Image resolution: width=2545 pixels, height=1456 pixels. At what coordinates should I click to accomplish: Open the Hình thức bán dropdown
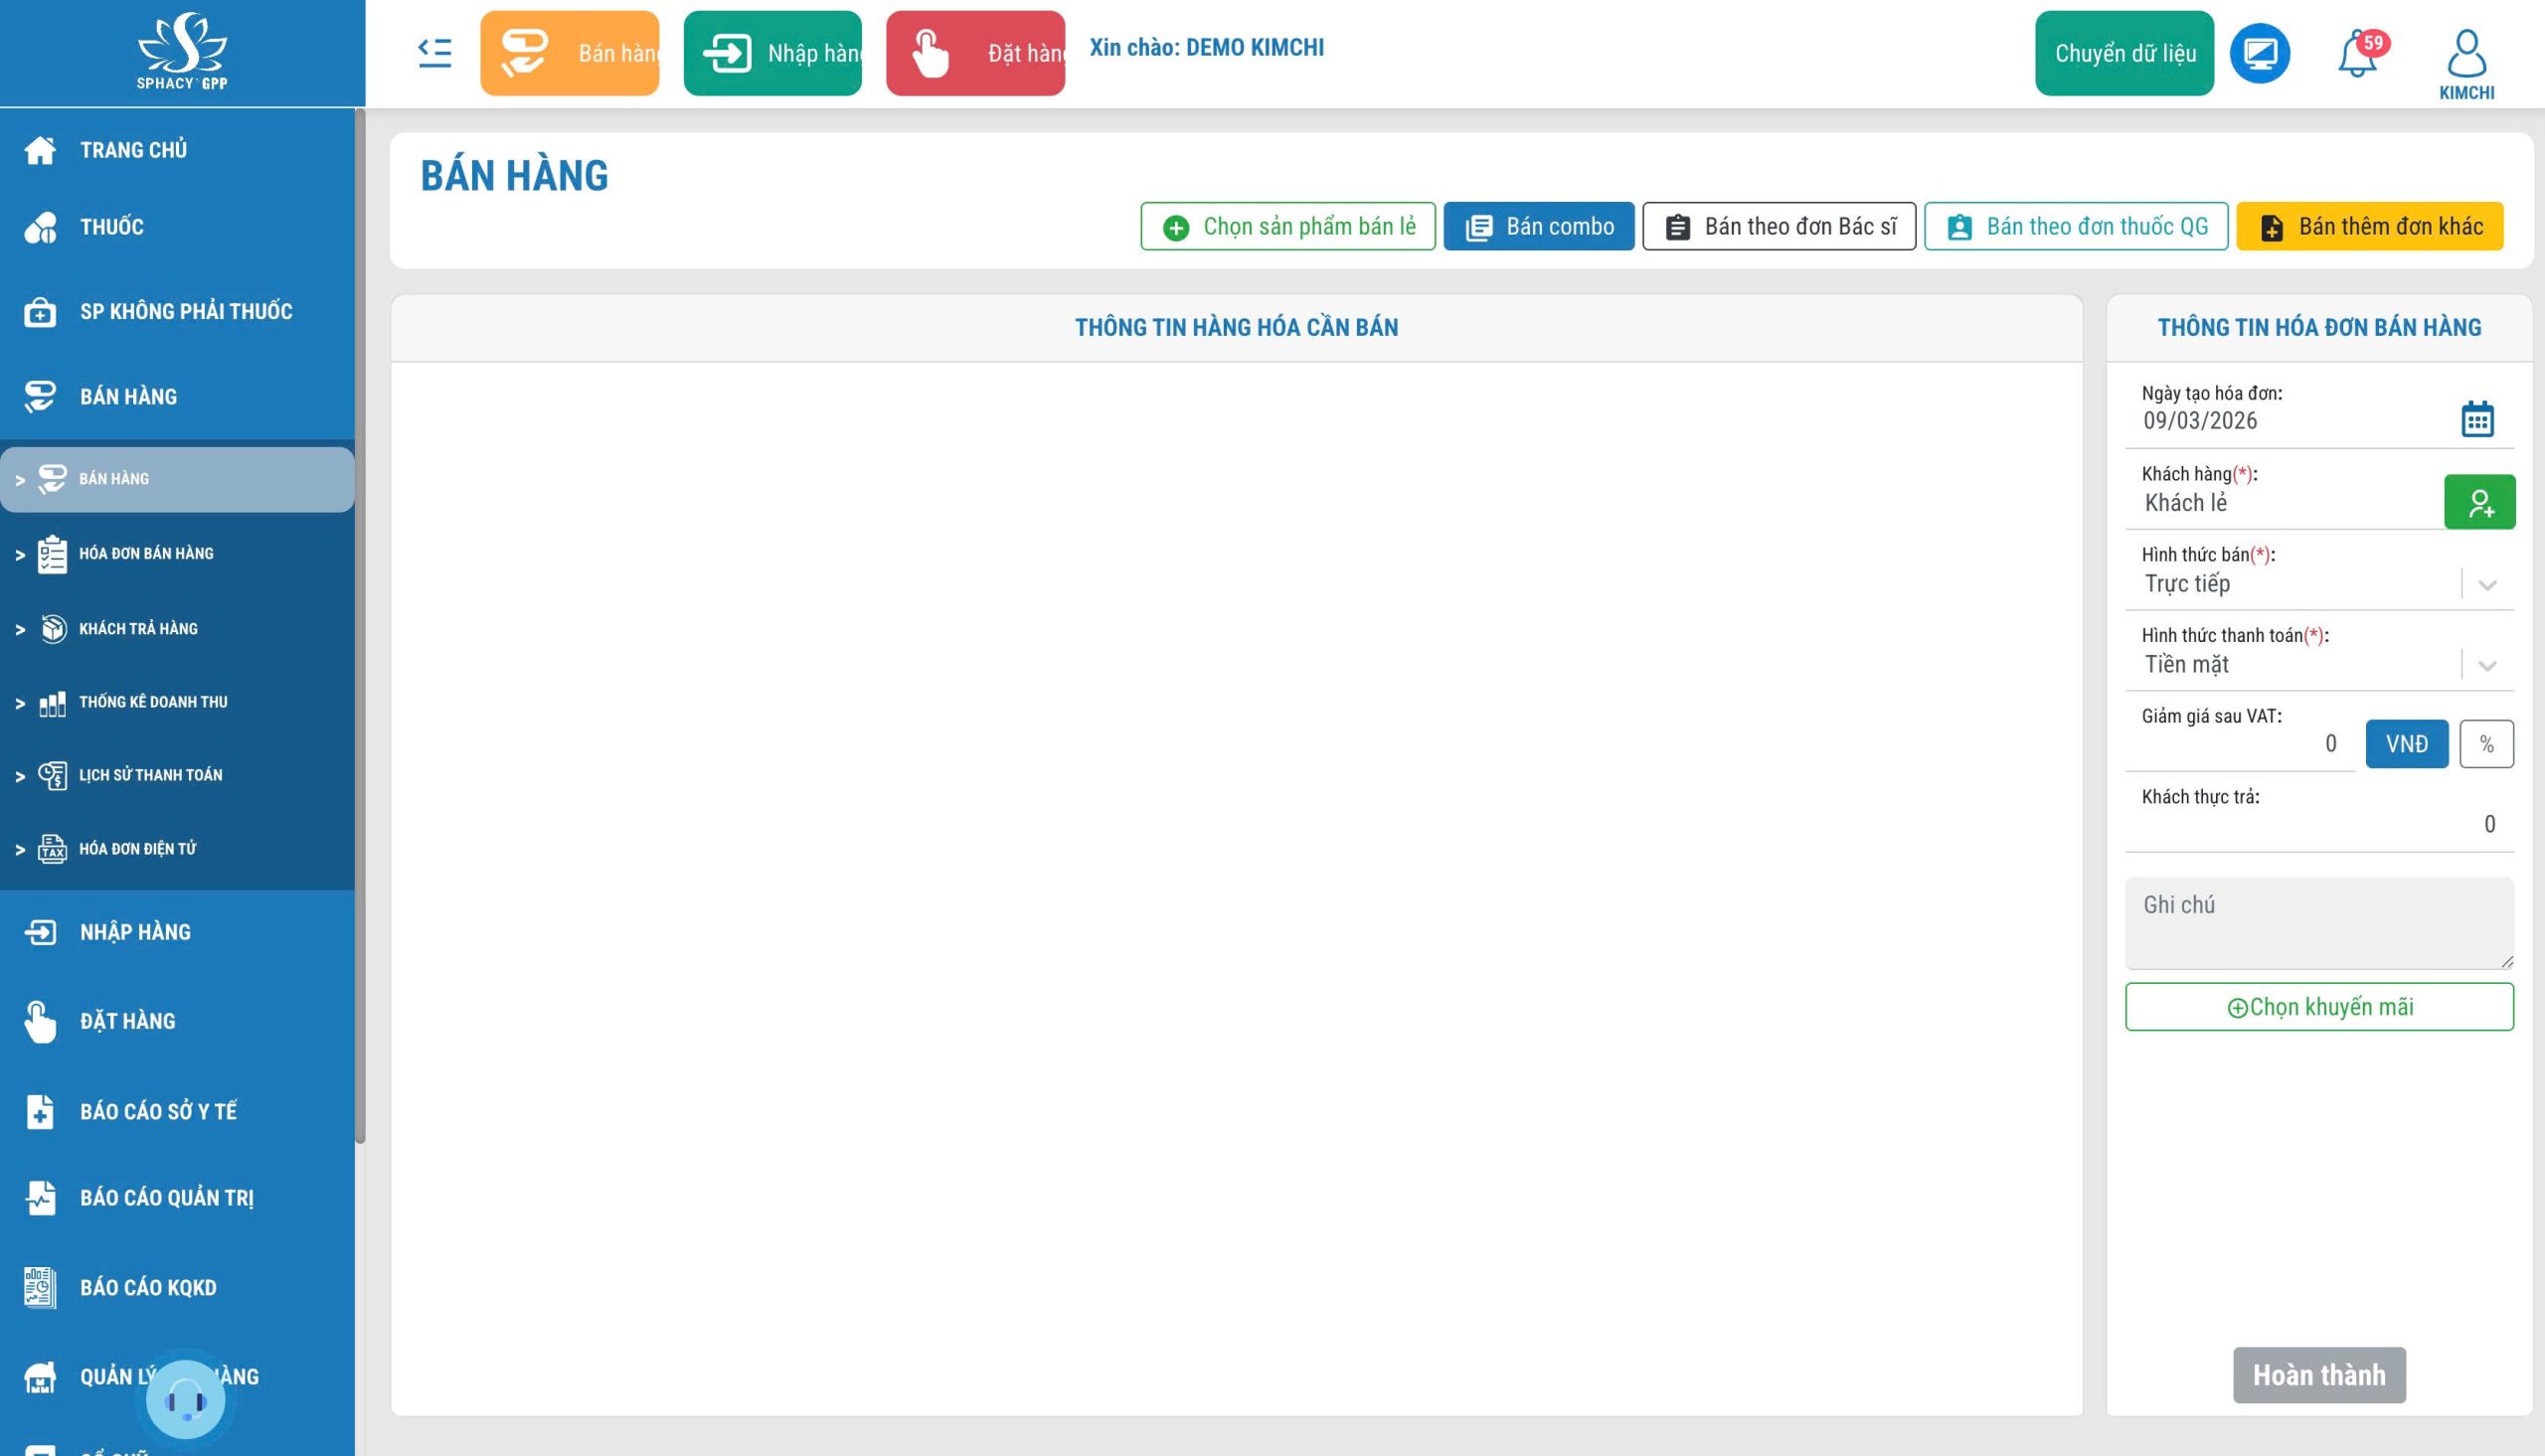pyautogui.click(x=2487, y=585)
